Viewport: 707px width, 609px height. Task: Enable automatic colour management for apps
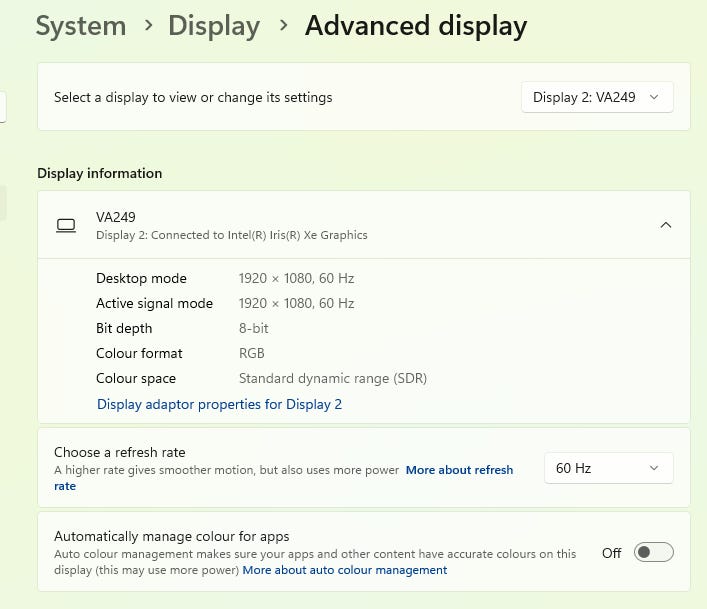pos(654,552)
